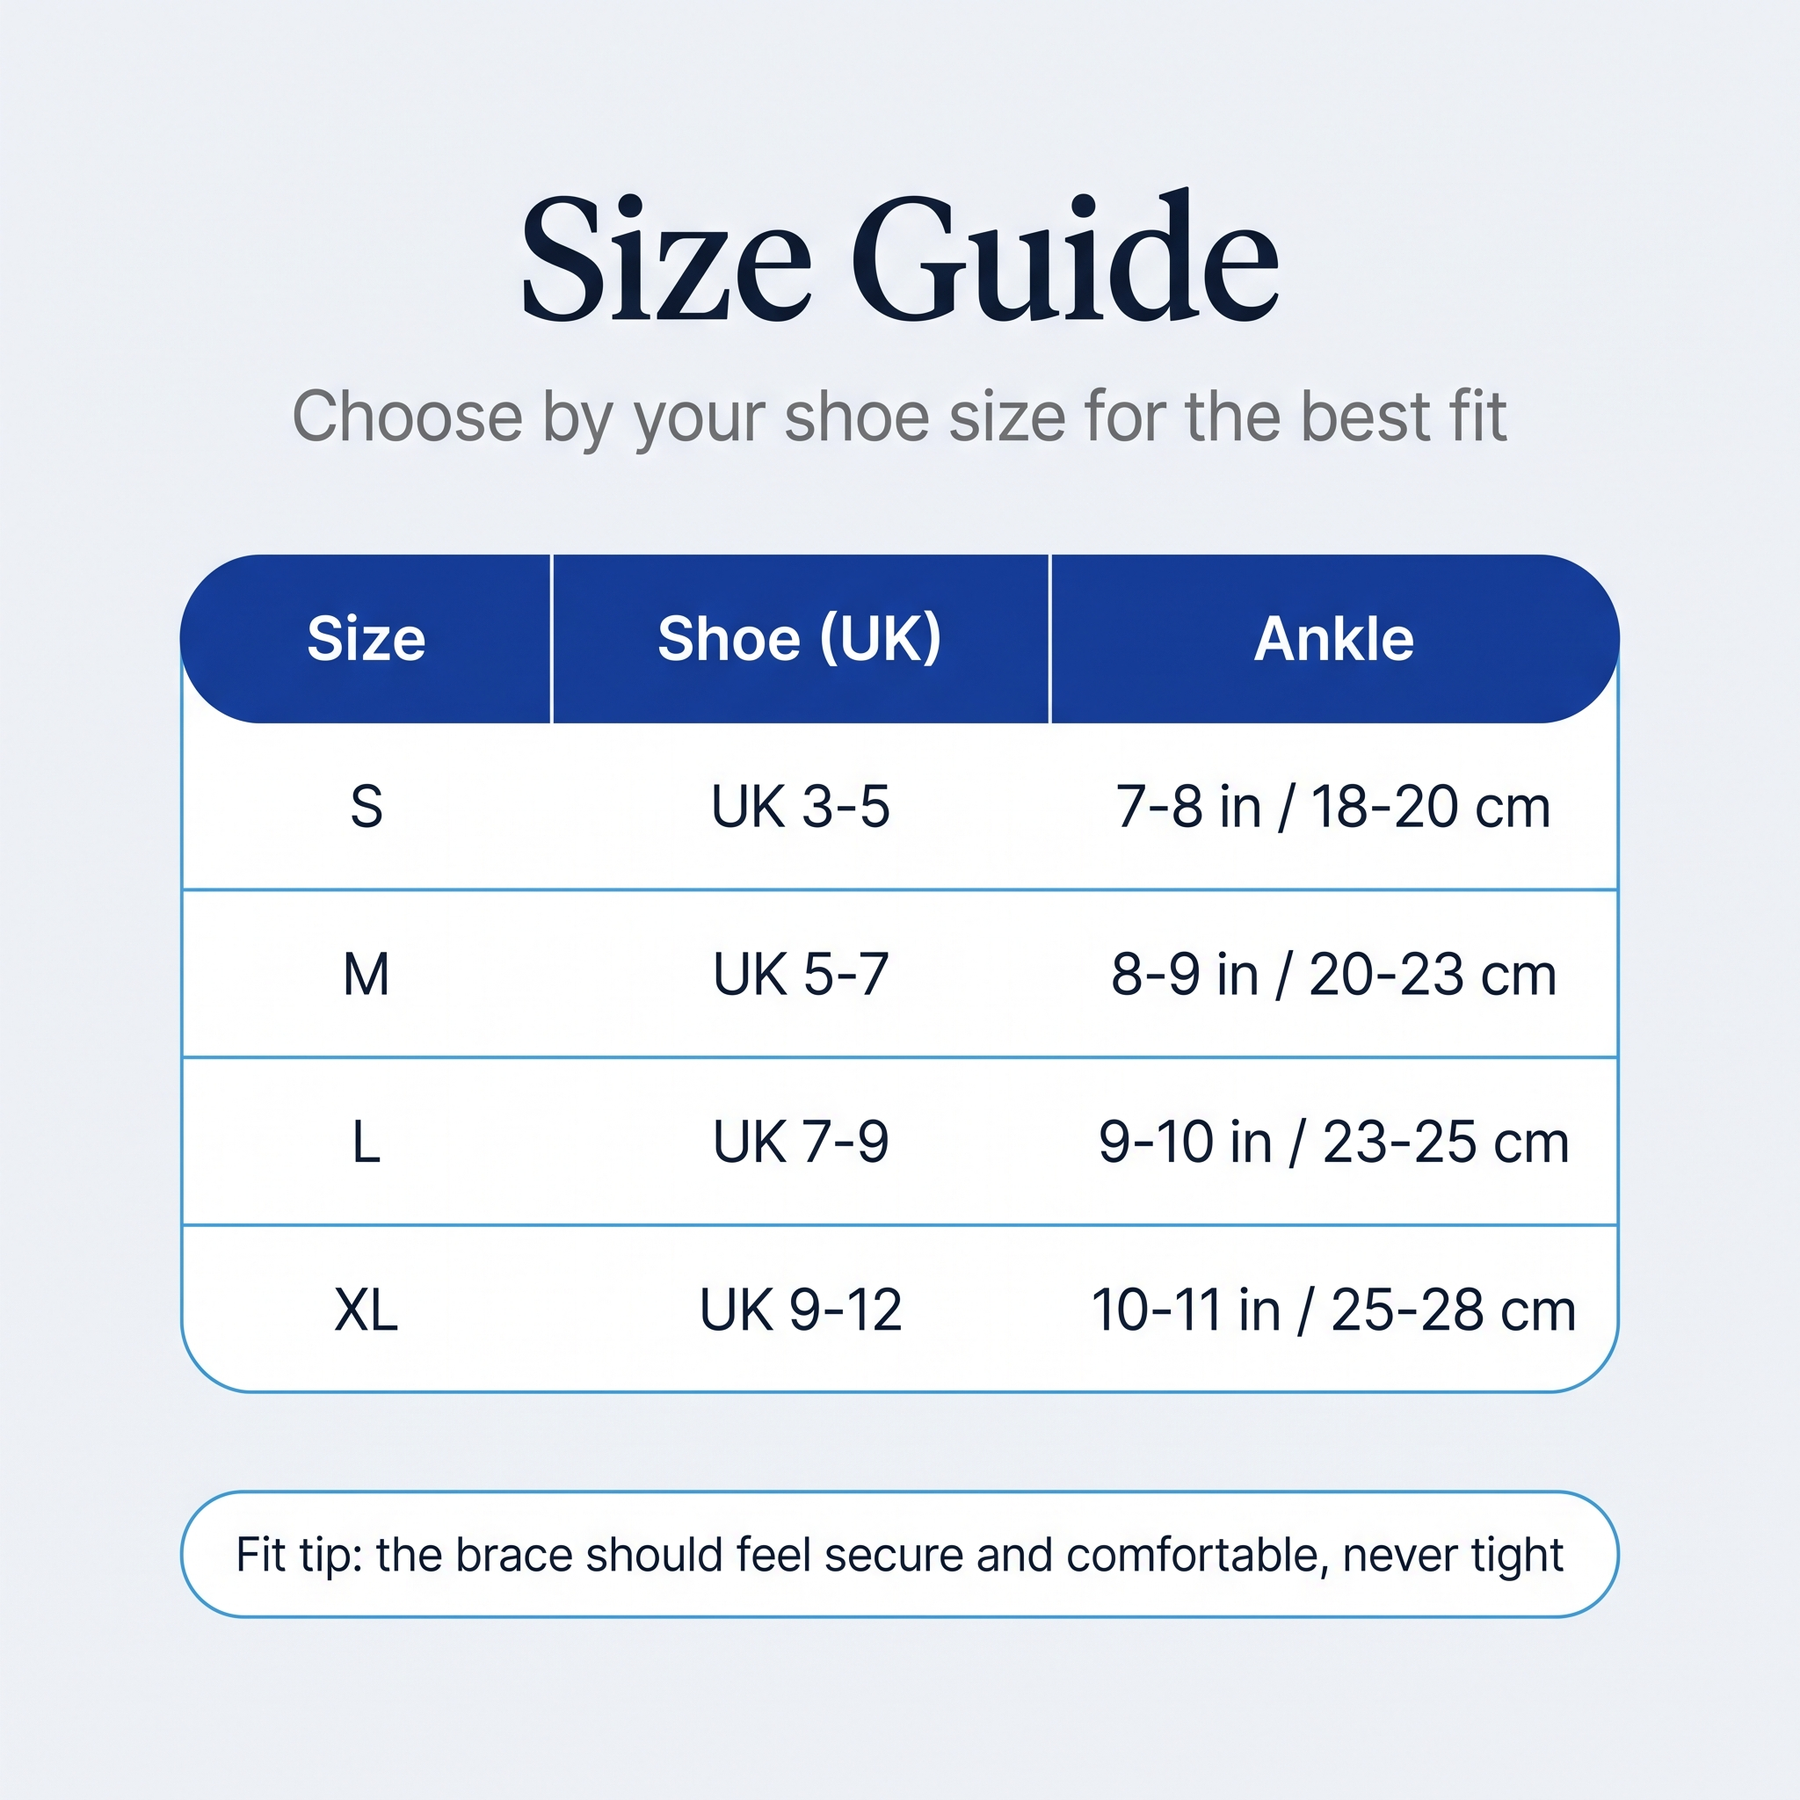Click the 9-10 in ankle measurement
This screenshot has width=1800, height=1800.
pos(1334,1142)
